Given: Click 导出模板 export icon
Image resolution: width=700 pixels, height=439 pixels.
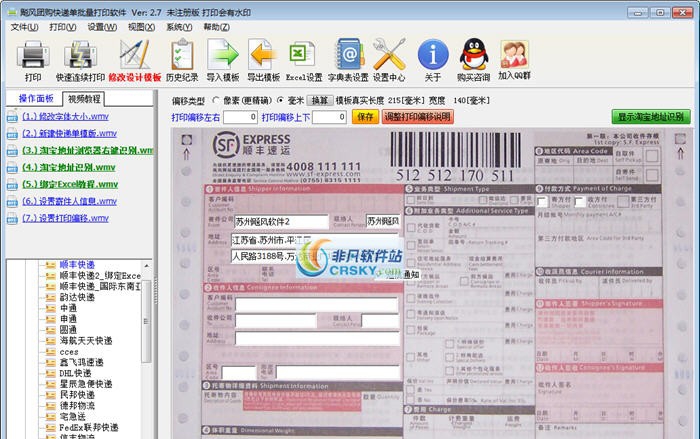Looking at the screenshot, I should [x=262, y=54].
